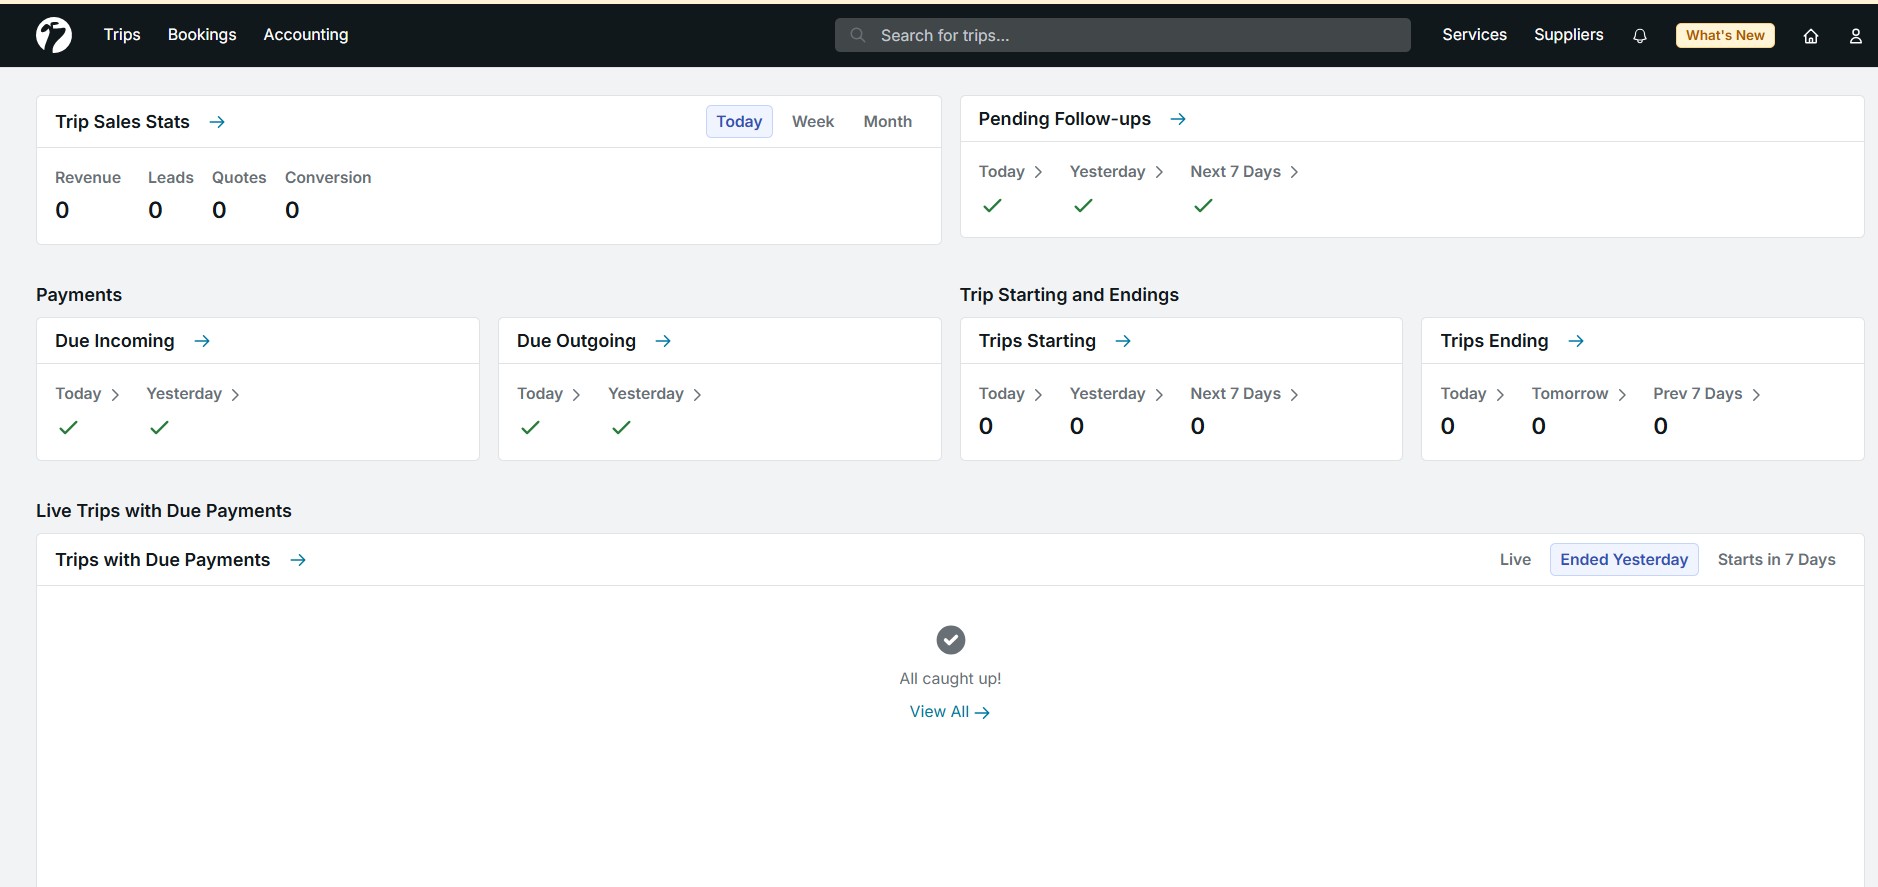The image size is (1878, 887).
Task: Click the Today checkmark under Due Incoming
Action: 68,427
